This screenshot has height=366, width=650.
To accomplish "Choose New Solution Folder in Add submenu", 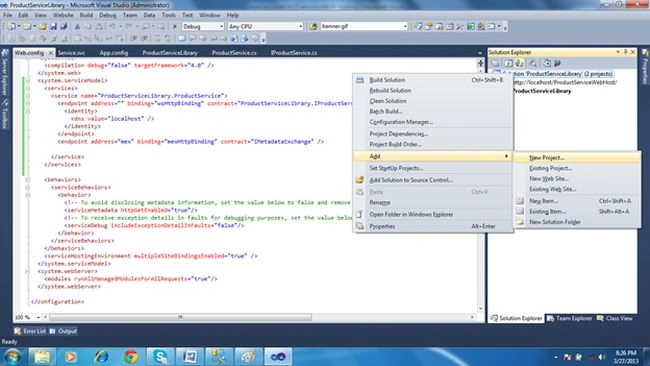I will coord(577,222).
